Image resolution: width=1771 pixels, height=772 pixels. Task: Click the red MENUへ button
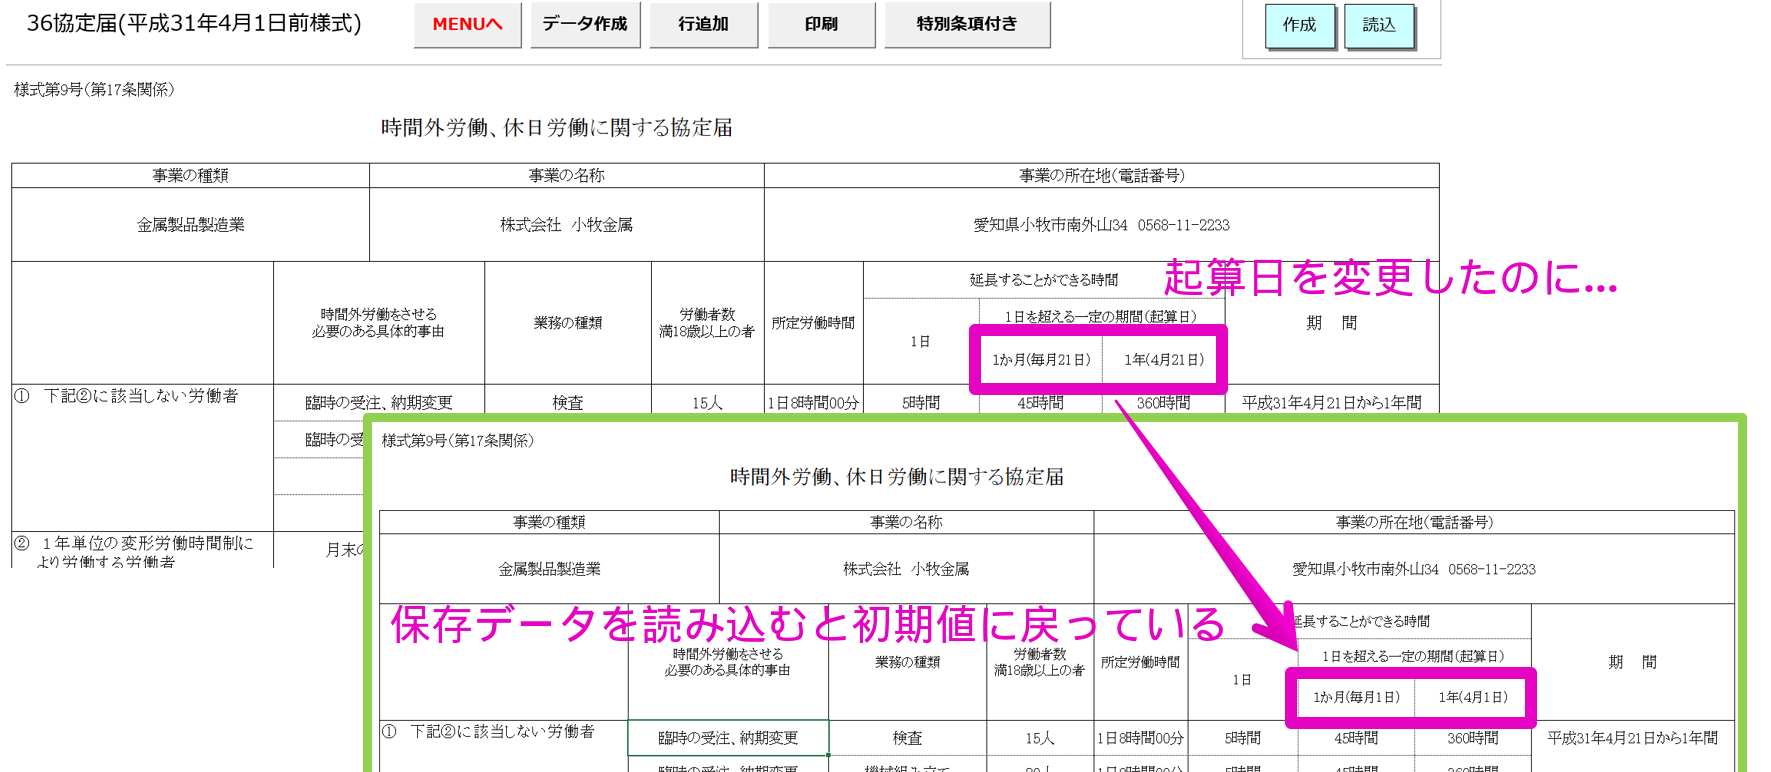(x=467, y=24)
